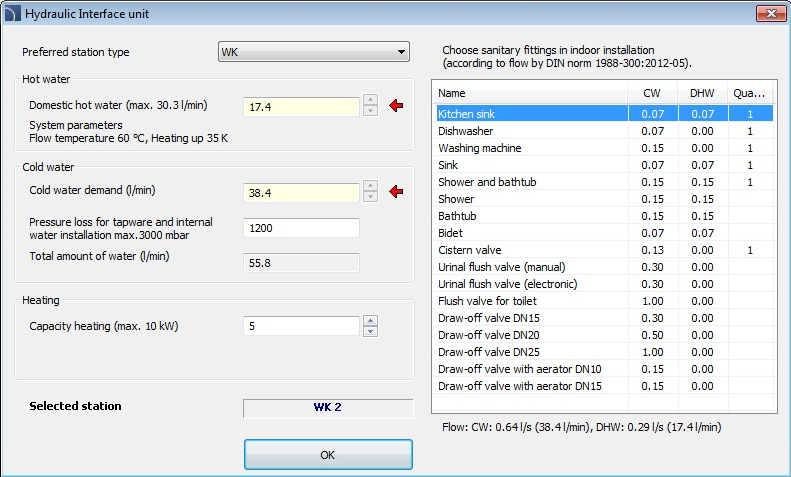Click quantity cell for Cistern valve
This screenshot has width=791, height=477.
tap(749, 250)
